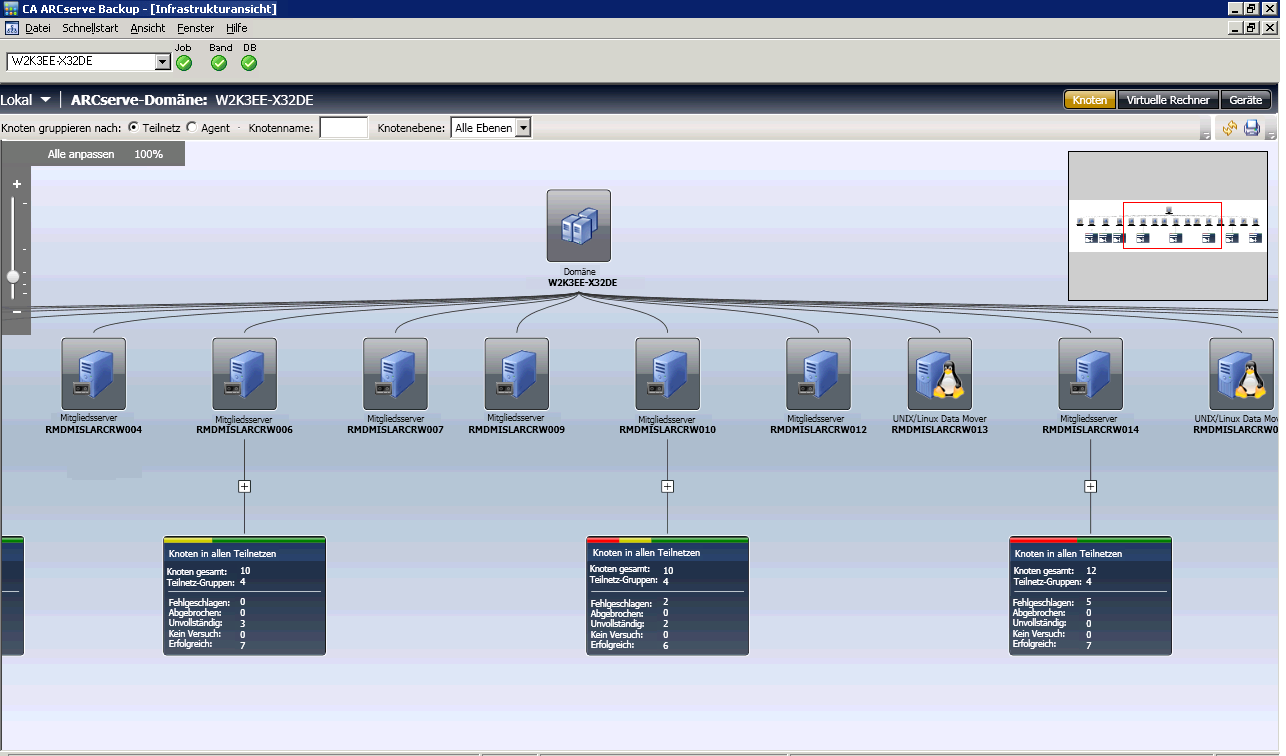Screen dimensions: 1286x756
Task: Click the zoom slider handle
Action: [13, 276]
